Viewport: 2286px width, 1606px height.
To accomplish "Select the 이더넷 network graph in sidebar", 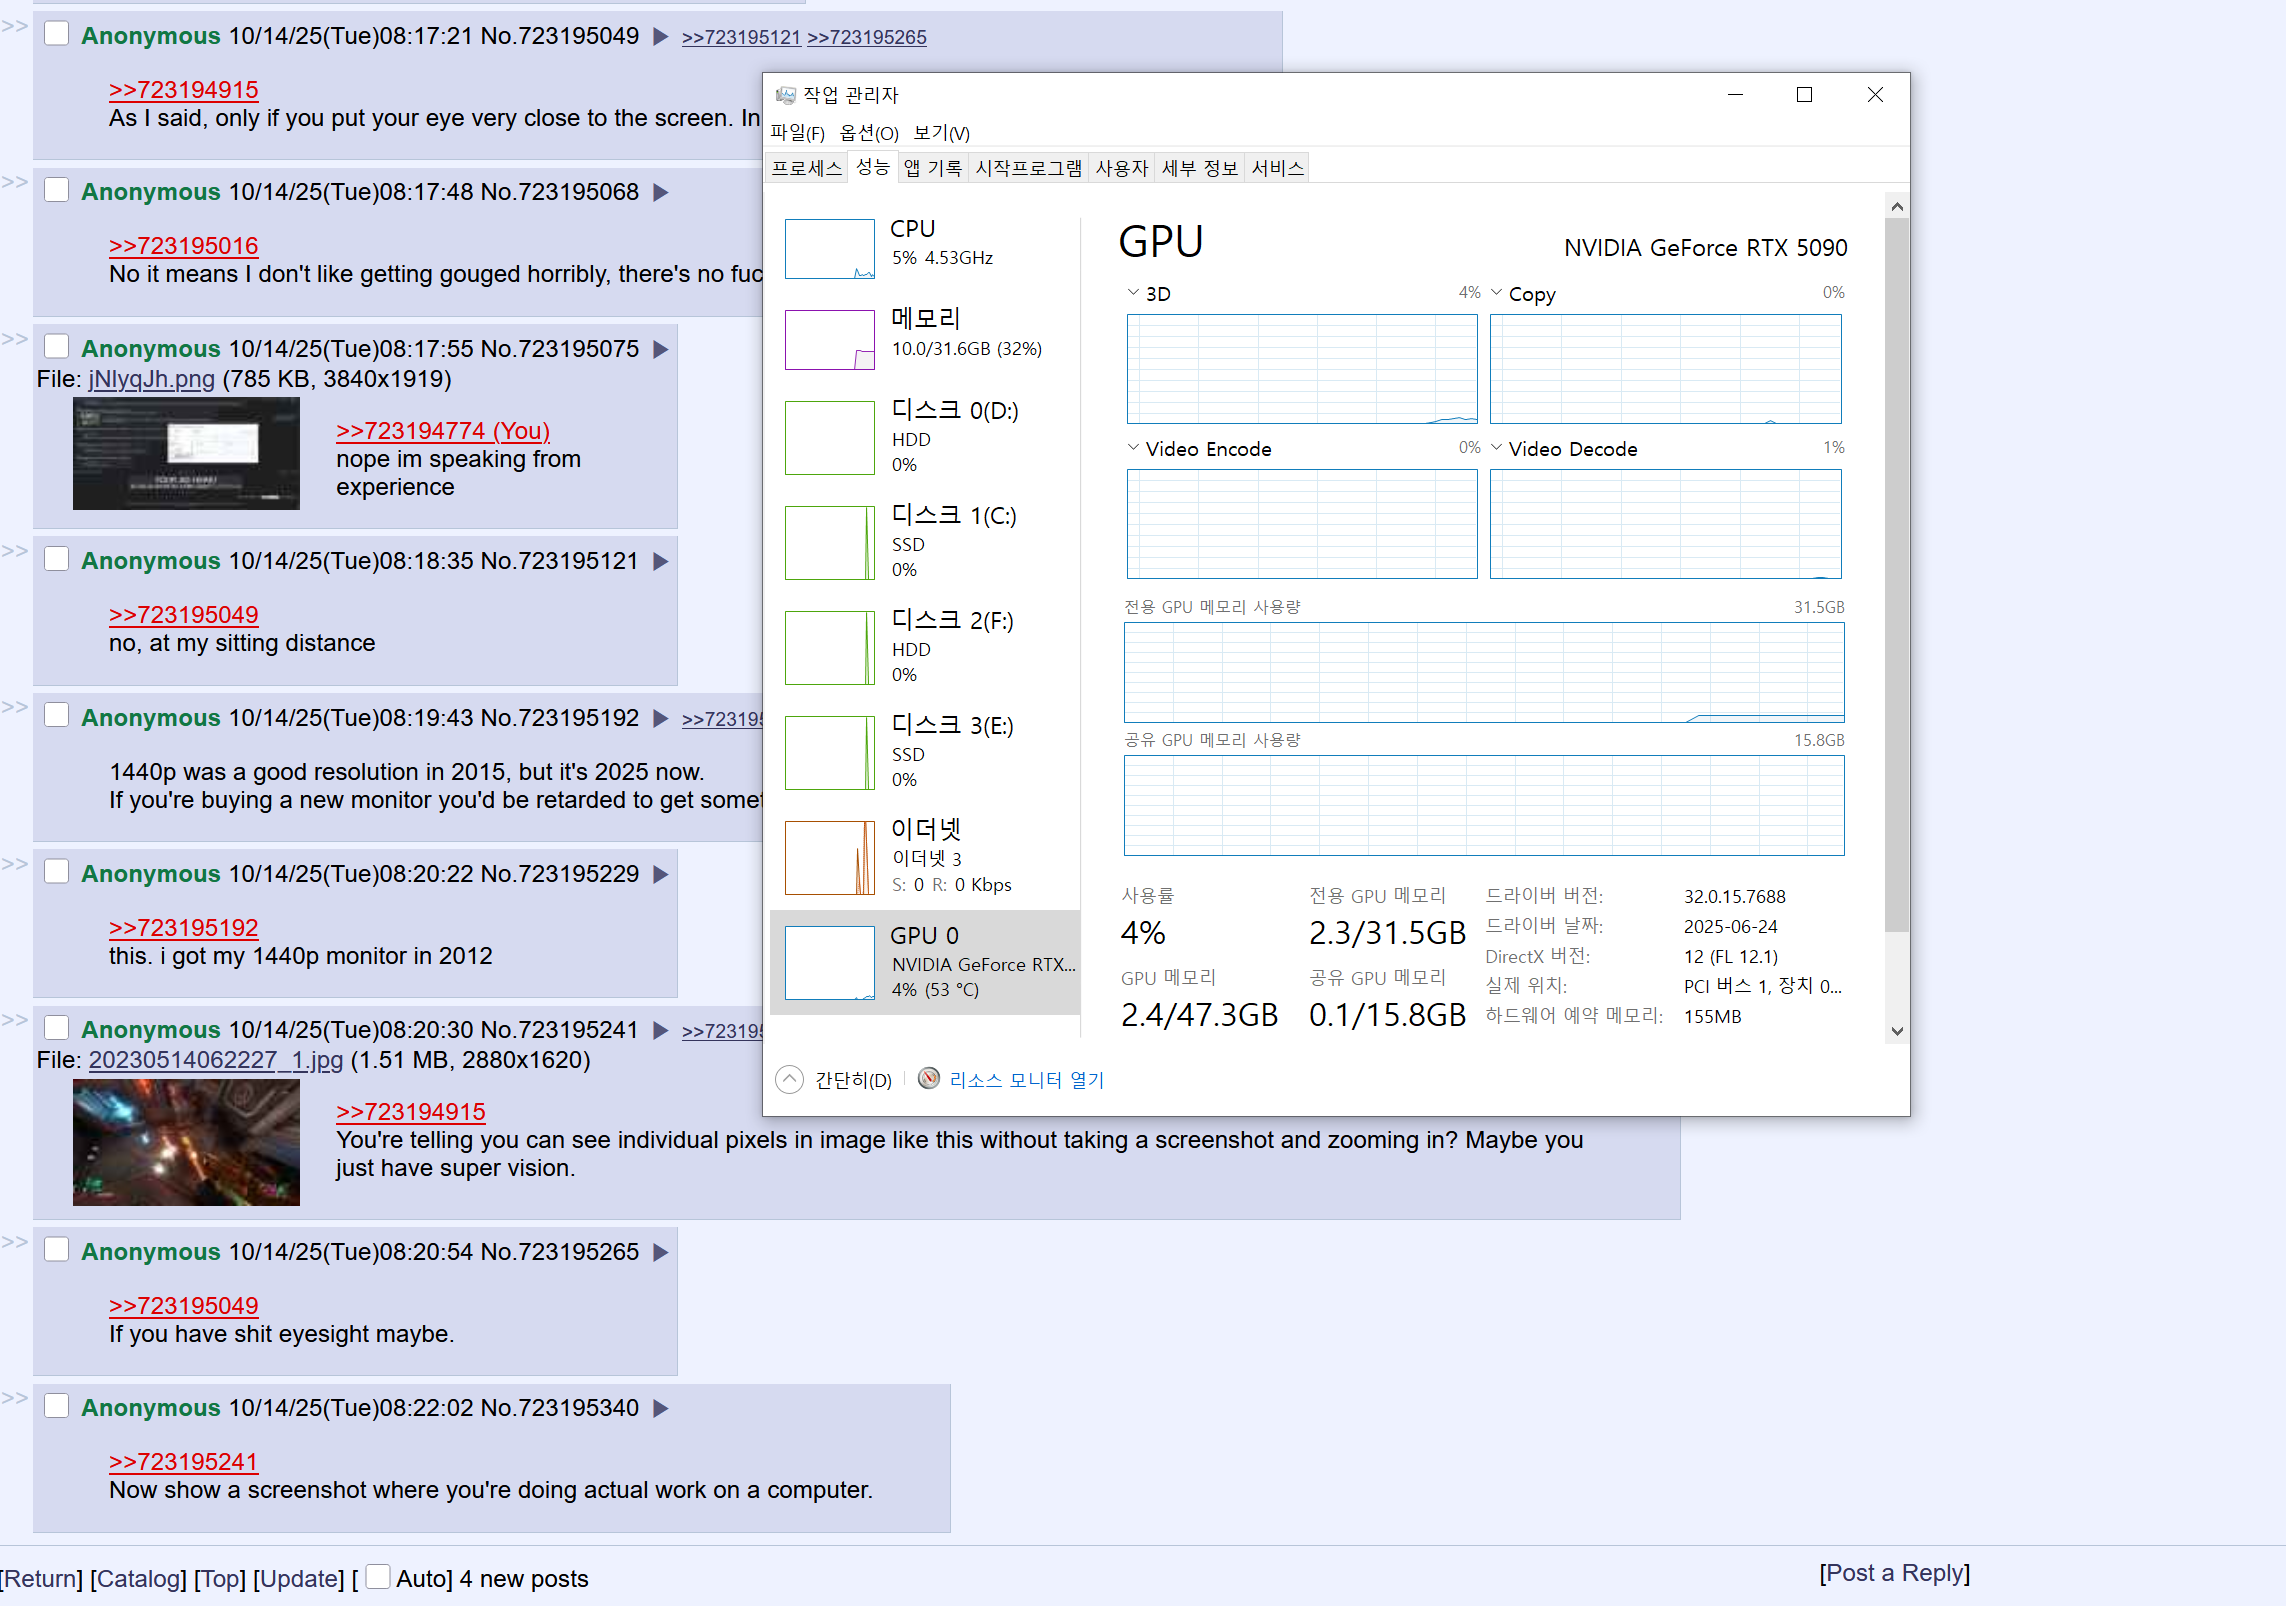I will point(829,858).
